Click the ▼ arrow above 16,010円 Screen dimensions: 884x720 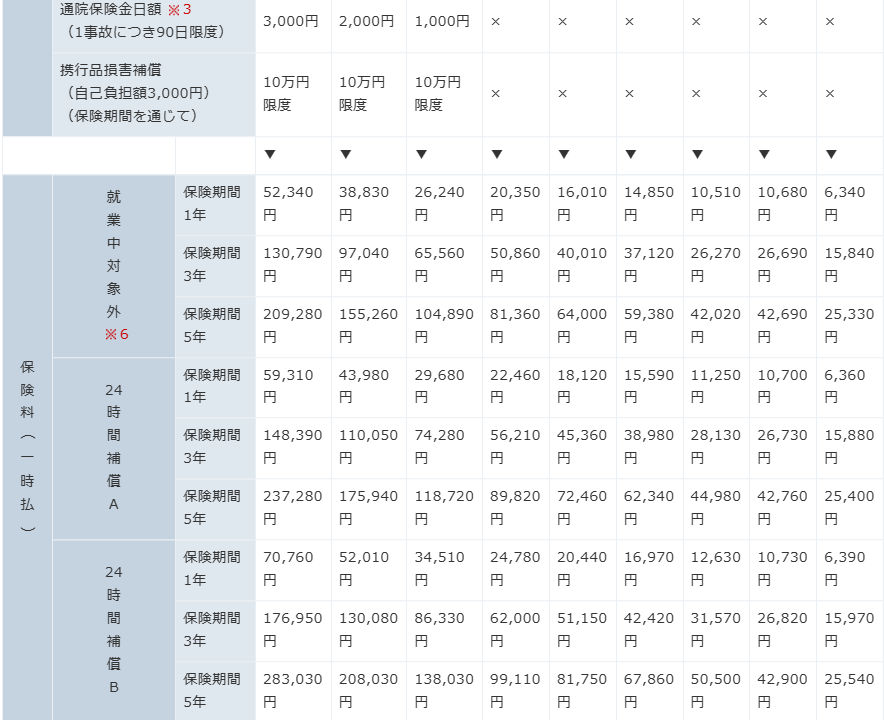click(564, 154)
